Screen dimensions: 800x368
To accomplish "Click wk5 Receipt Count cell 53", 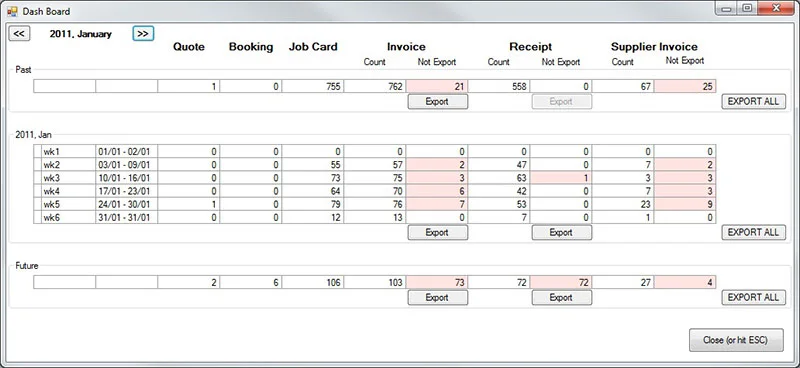I will [499, 205].
